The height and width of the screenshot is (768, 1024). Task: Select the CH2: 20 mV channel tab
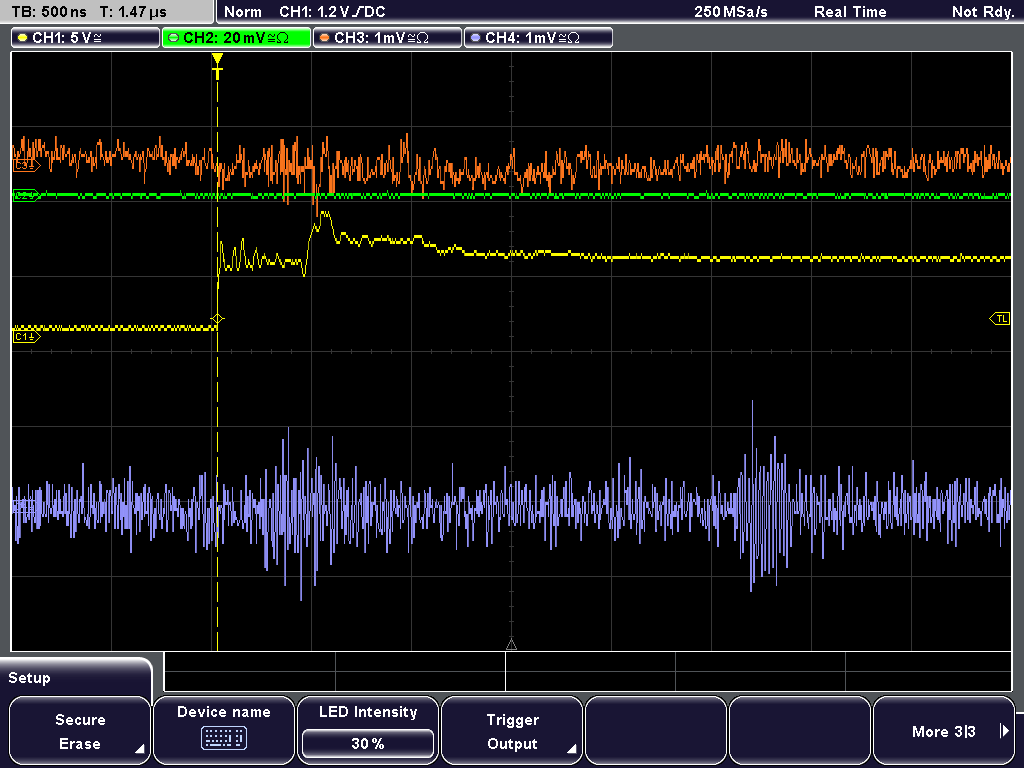click(236, 38)
